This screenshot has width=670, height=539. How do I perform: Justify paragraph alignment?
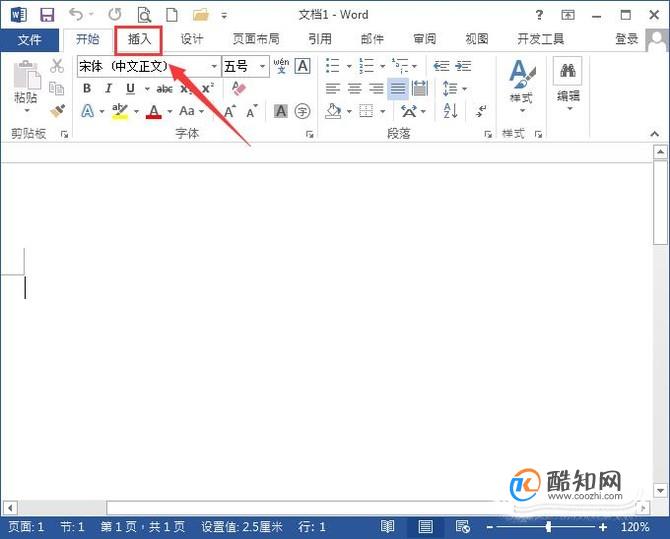coord(398,88)
